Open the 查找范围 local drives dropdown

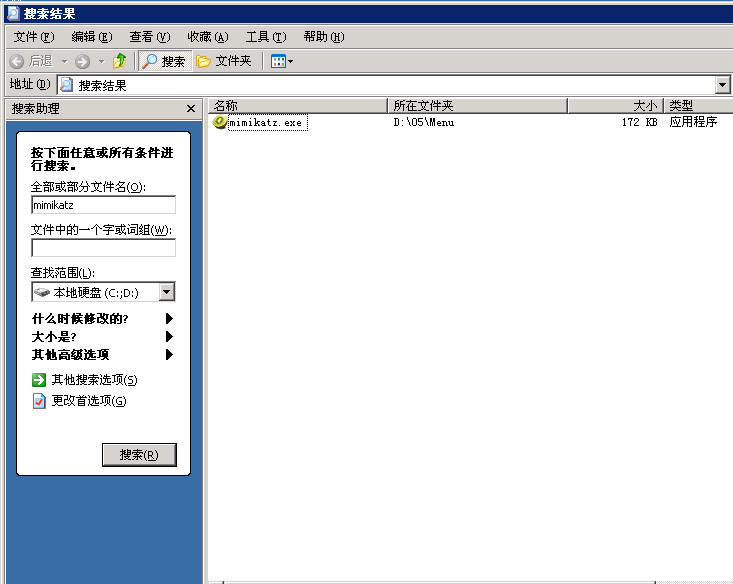coord(166,292)
